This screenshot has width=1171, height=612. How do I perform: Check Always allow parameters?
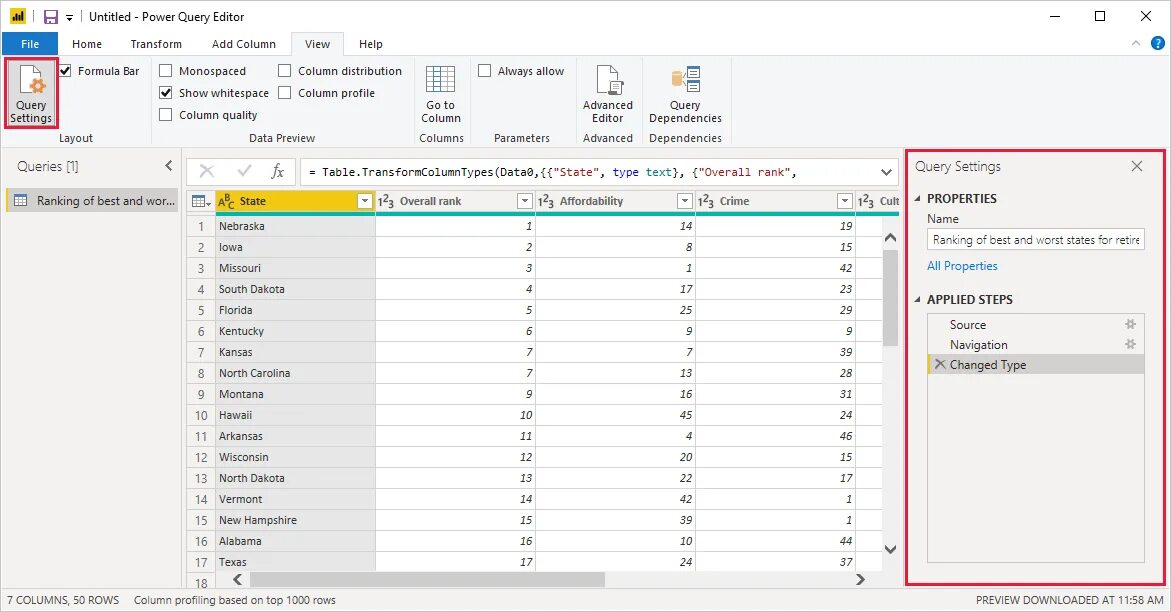tap(485, 71)
